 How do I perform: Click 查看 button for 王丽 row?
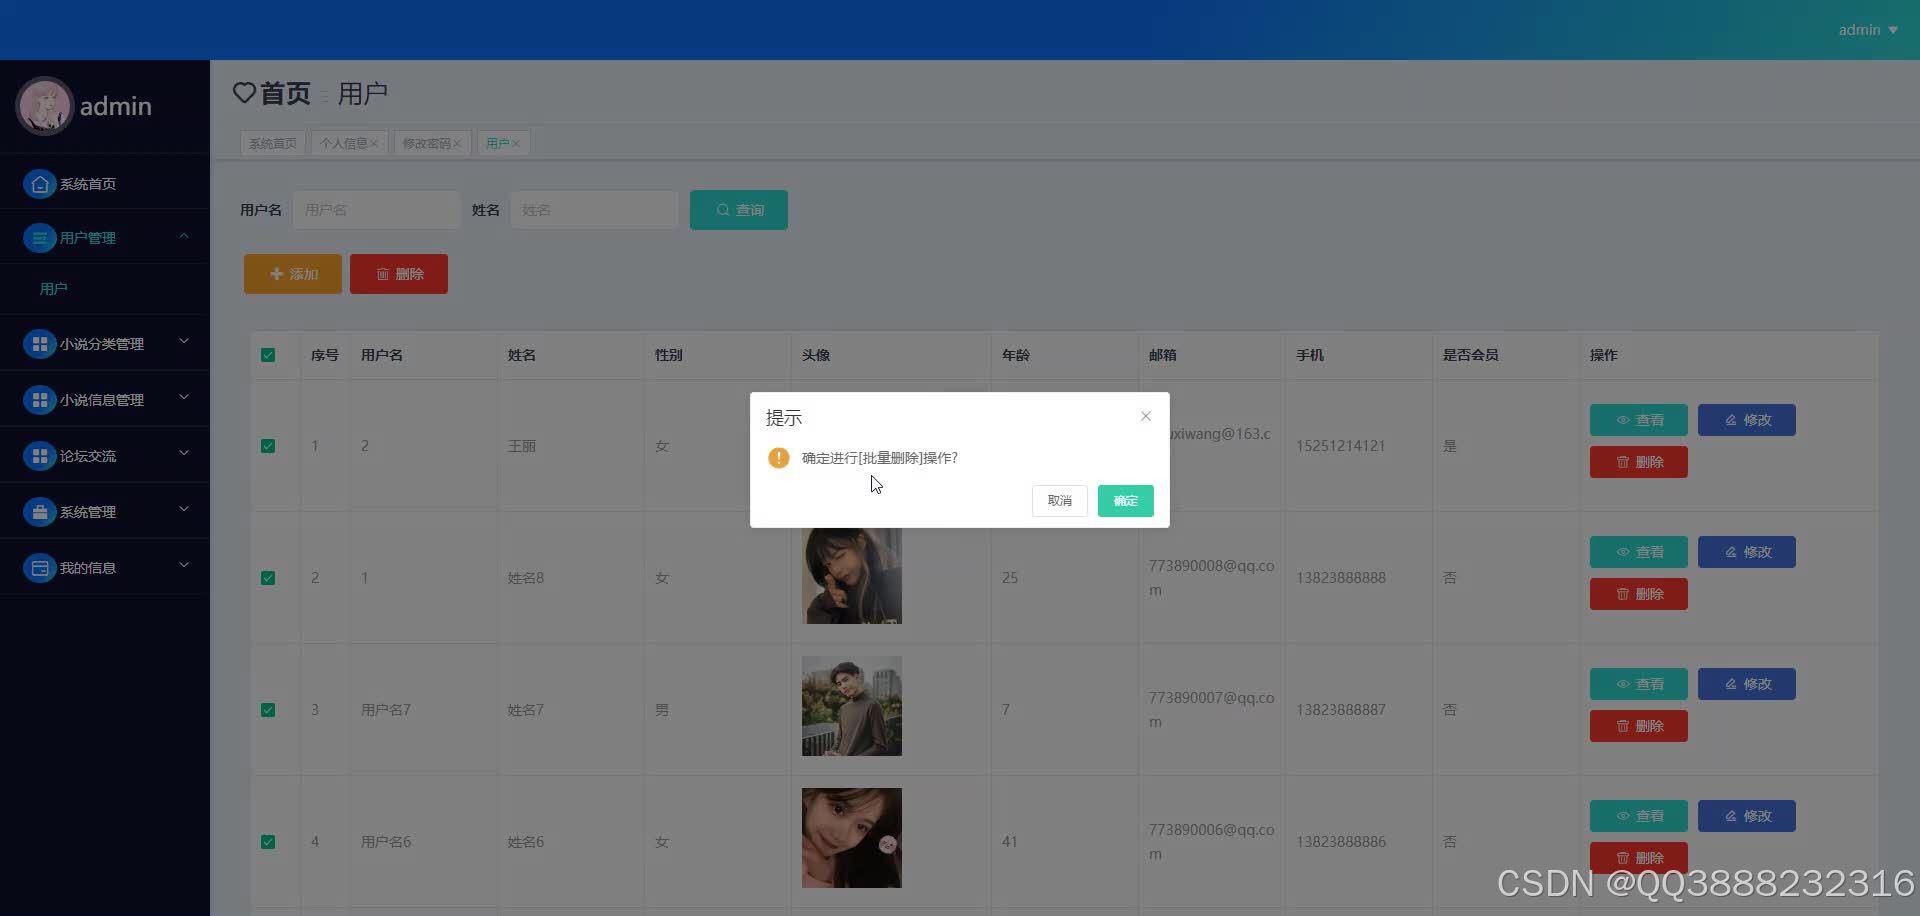click(x=1639, y=420)
